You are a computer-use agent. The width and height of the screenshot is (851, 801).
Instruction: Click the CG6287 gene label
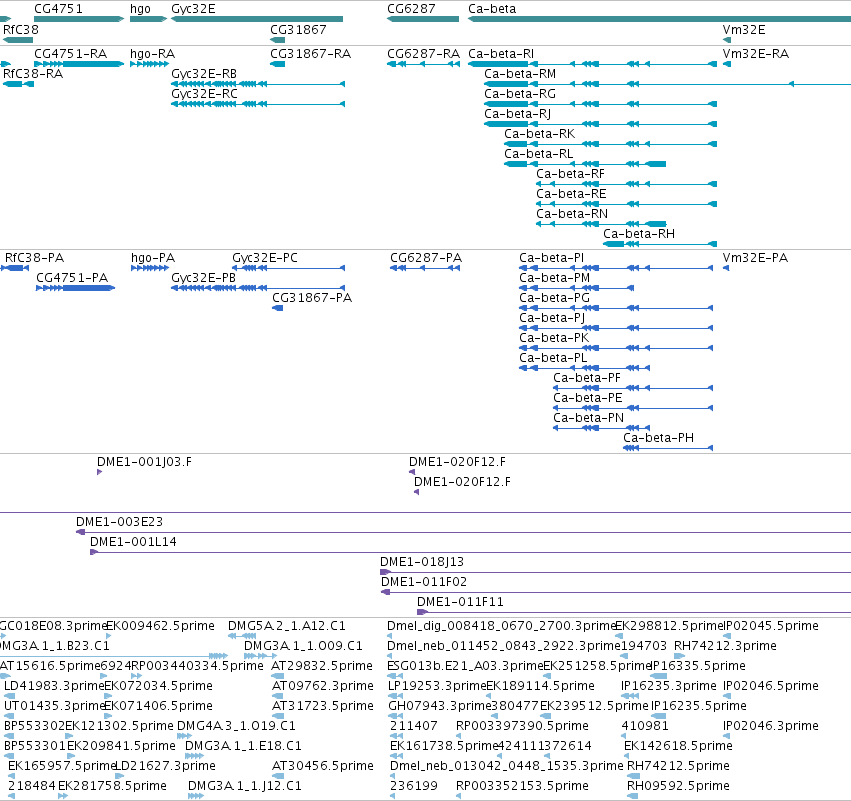click(411, 9)
